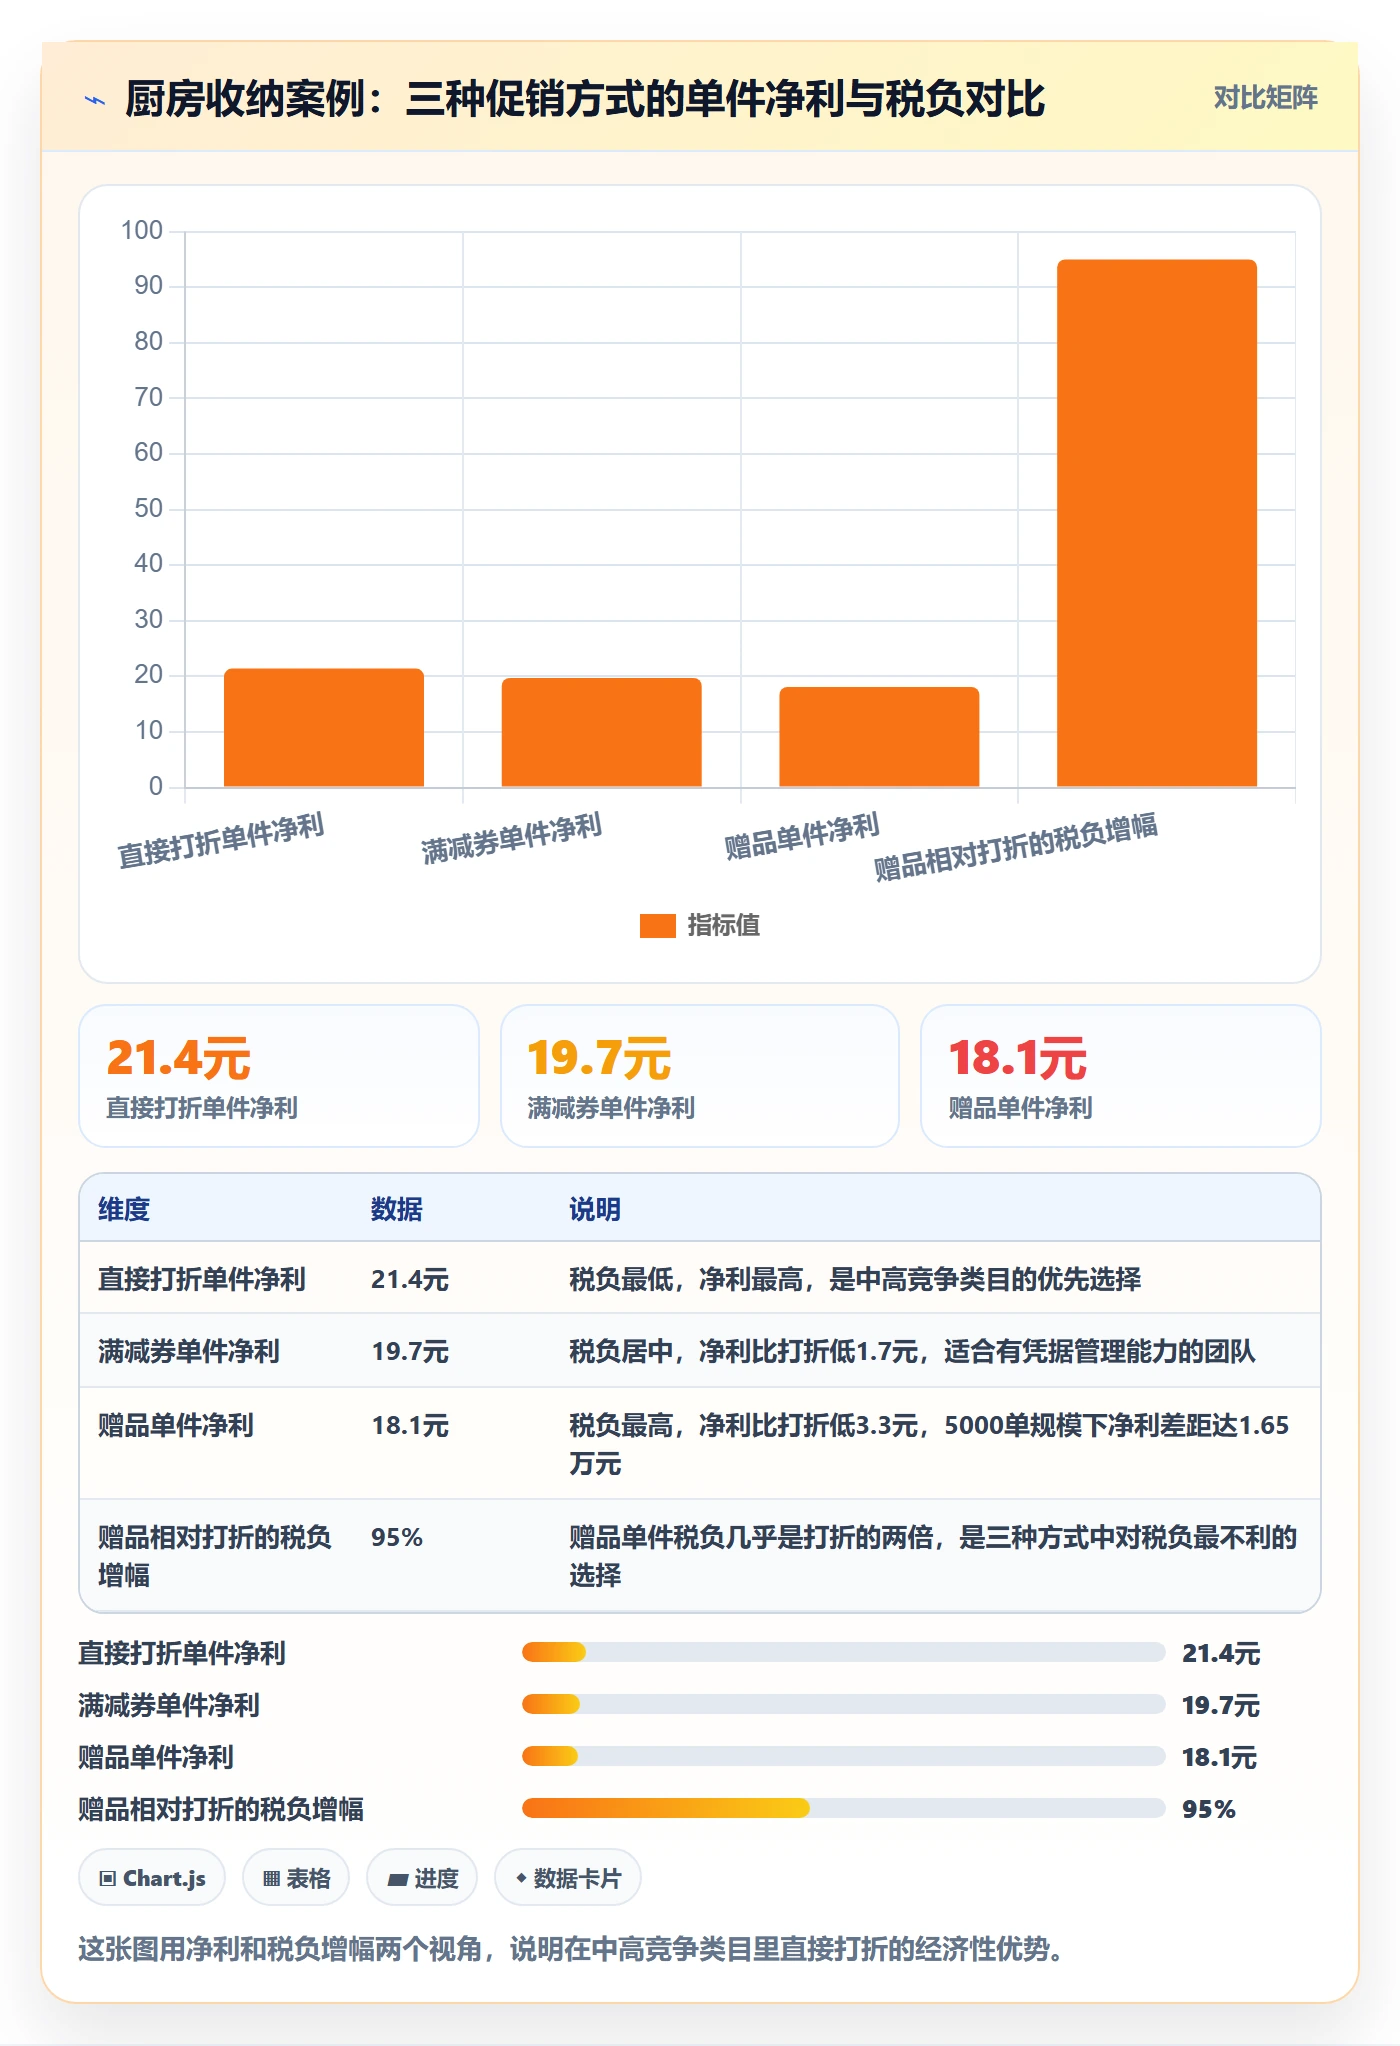Click 赠品单件税负几乎是打折的两倍 description
Image resolution: width=1400 pixels, height=2046 pixels.
tap(933, 1556)
